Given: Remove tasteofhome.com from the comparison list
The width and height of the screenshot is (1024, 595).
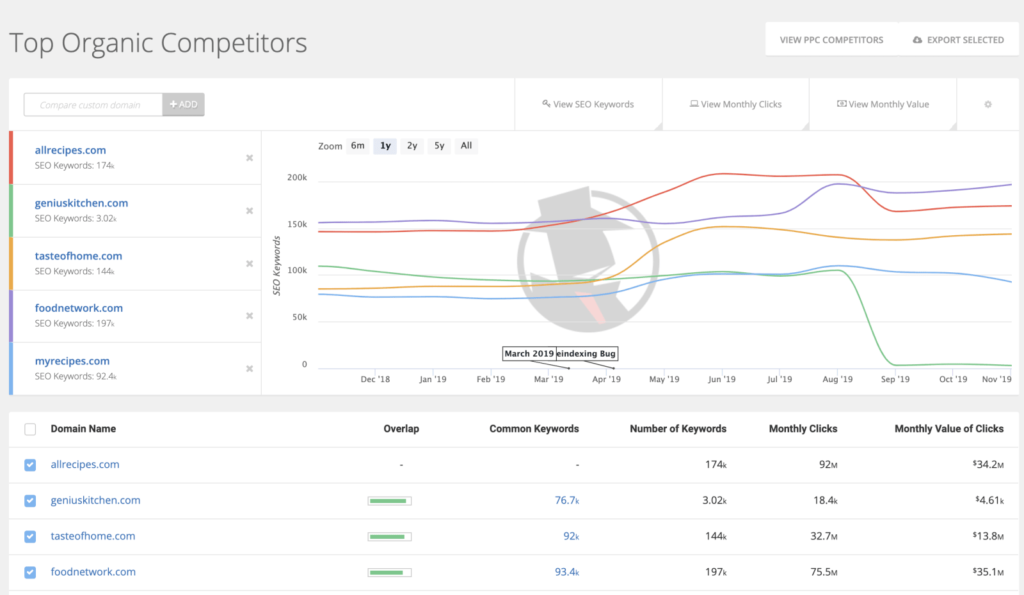Looking at the screenshot, I should (x=249, y=264).
